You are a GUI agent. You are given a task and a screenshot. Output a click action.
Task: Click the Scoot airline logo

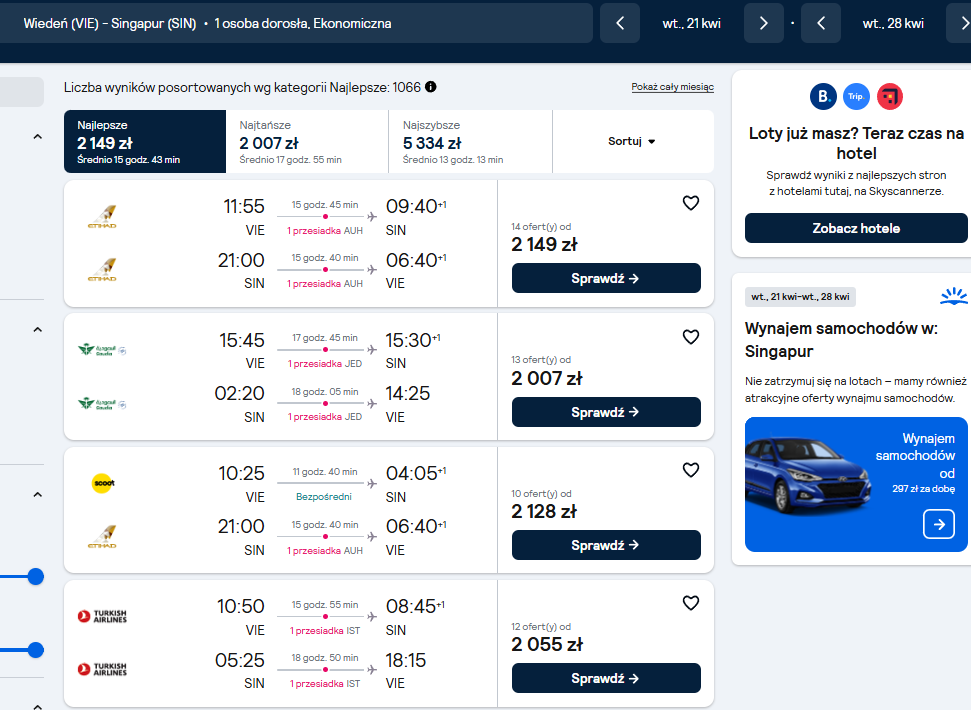pos(103,483)
